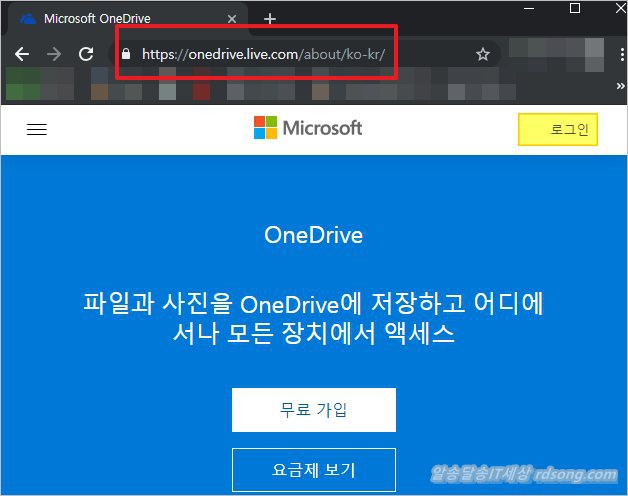Reload the OneDrive page
This screenshot has width=628, height=496.
(x=86, y=54)
